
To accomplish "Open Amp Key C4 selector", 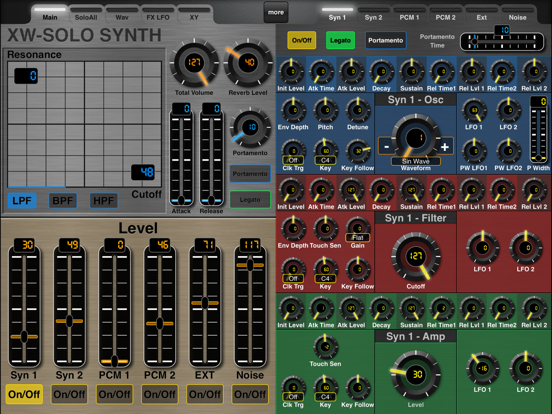I will pos(325,397).
